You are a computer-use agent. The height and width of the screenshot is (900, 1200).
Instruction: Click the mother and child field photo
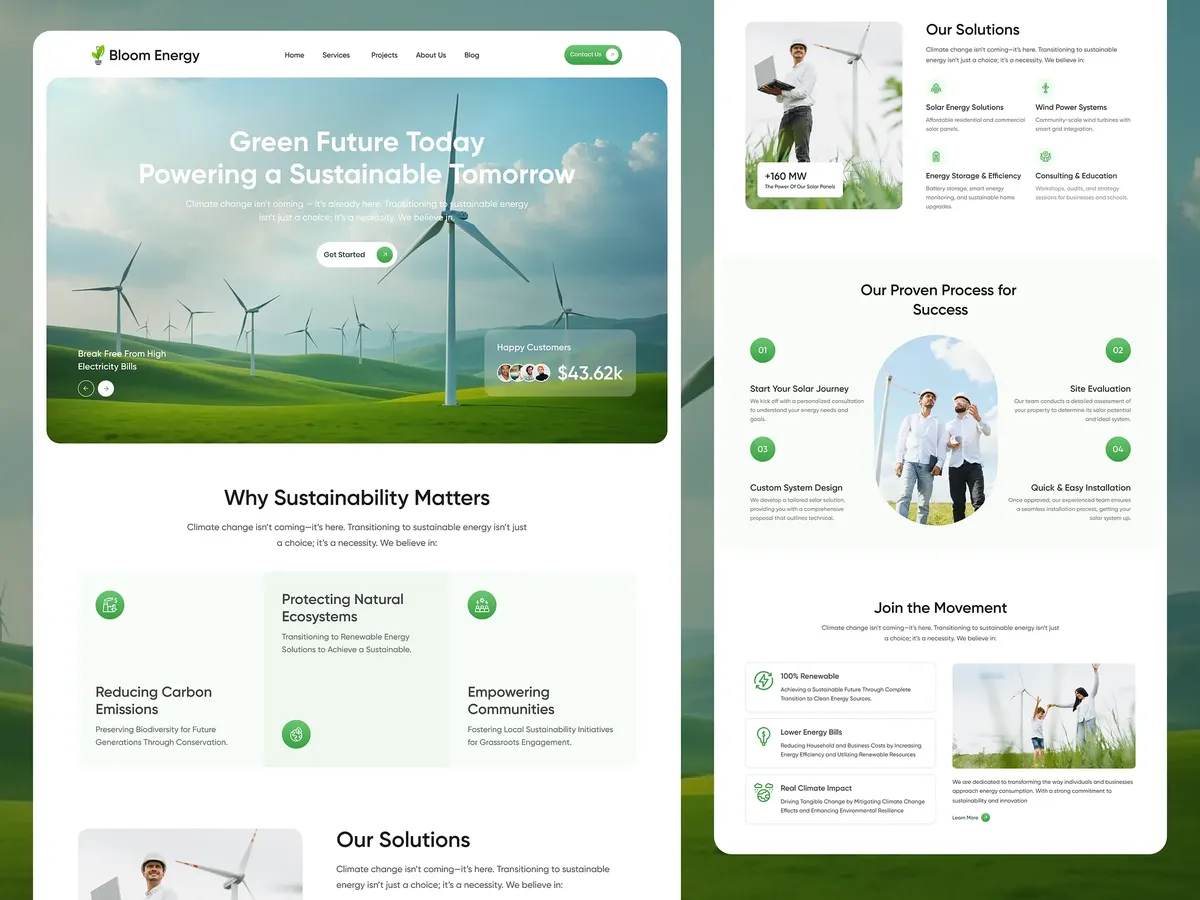(x=1044, y=716)
